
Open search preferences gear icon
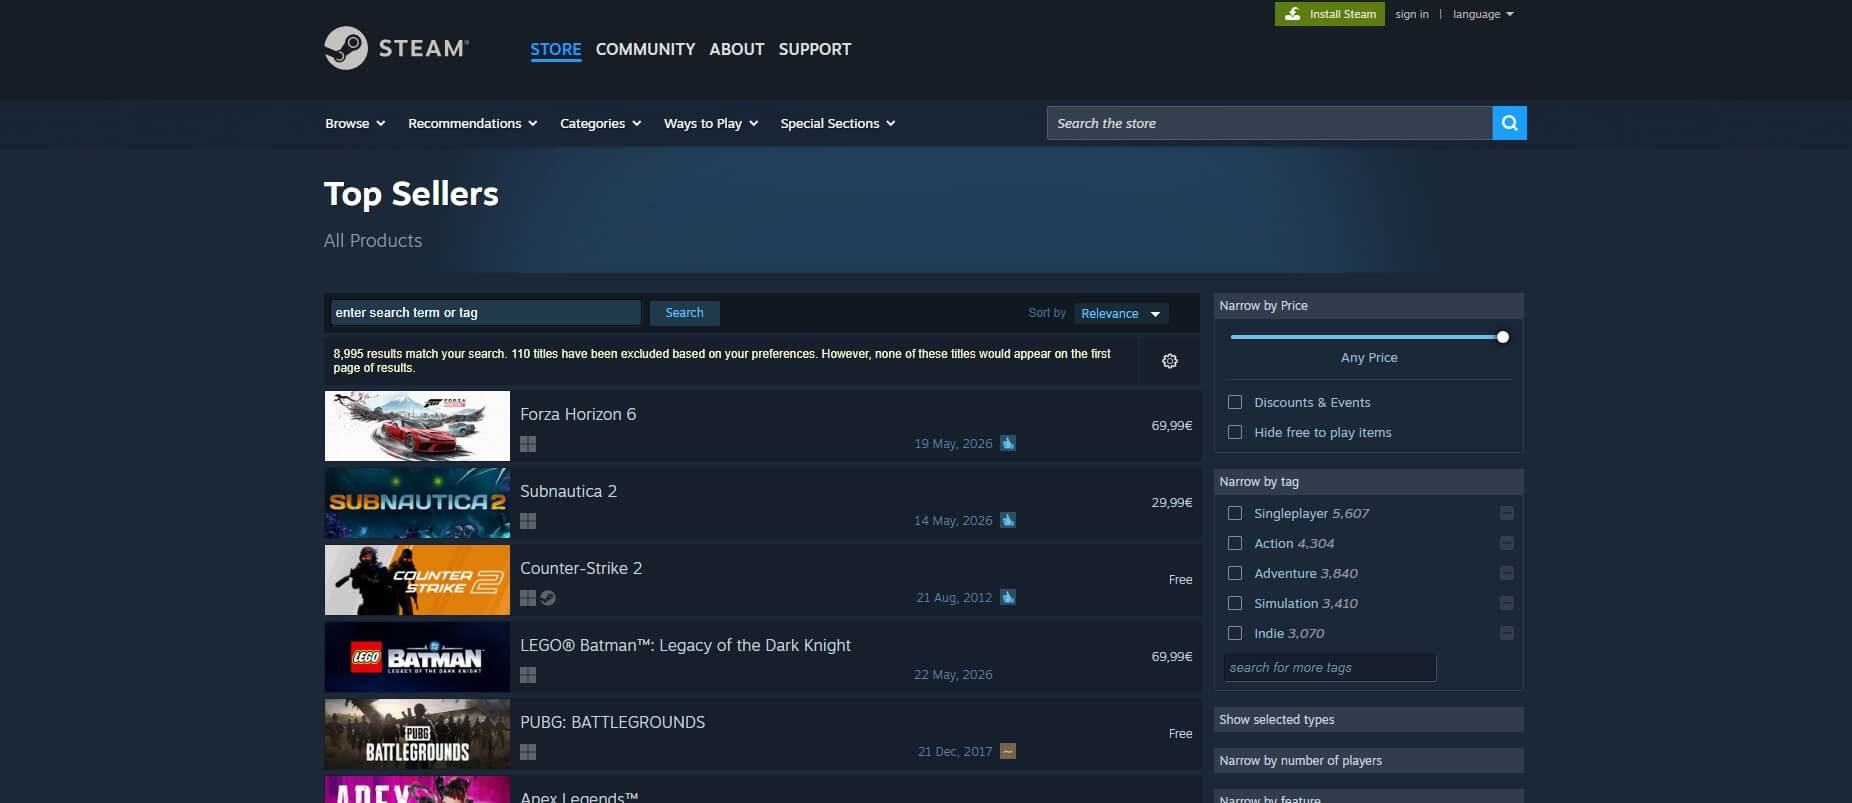[x=1169, y=361]
